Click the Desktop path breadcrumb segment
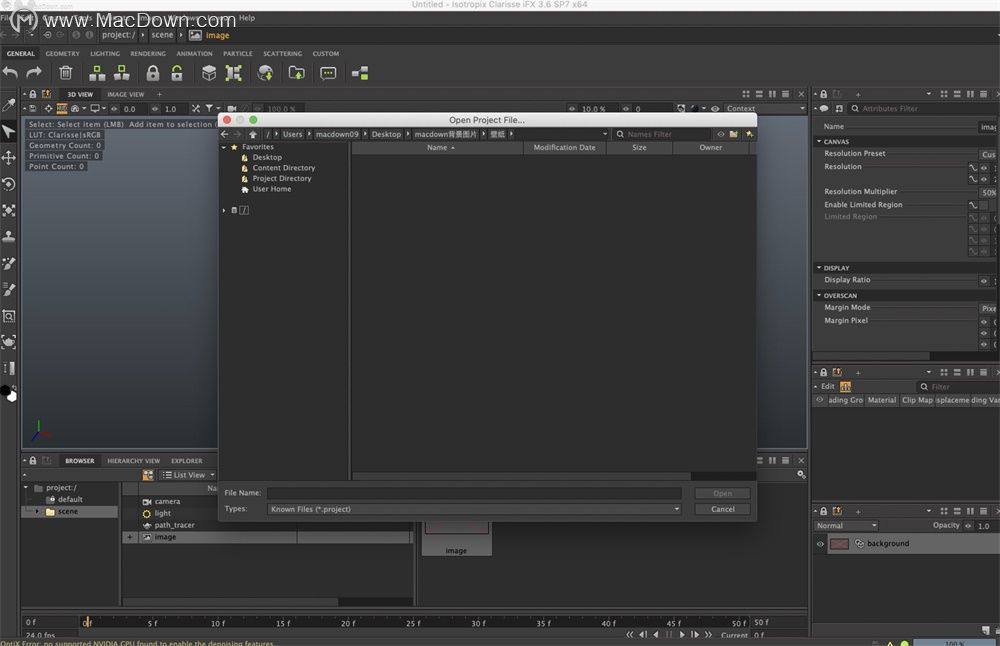1000x646 pixels. [386, 134]
